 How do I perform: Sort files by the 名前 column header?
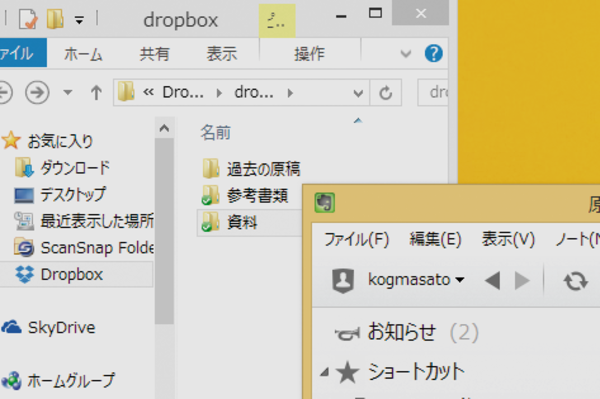click(x=216, y=133)
